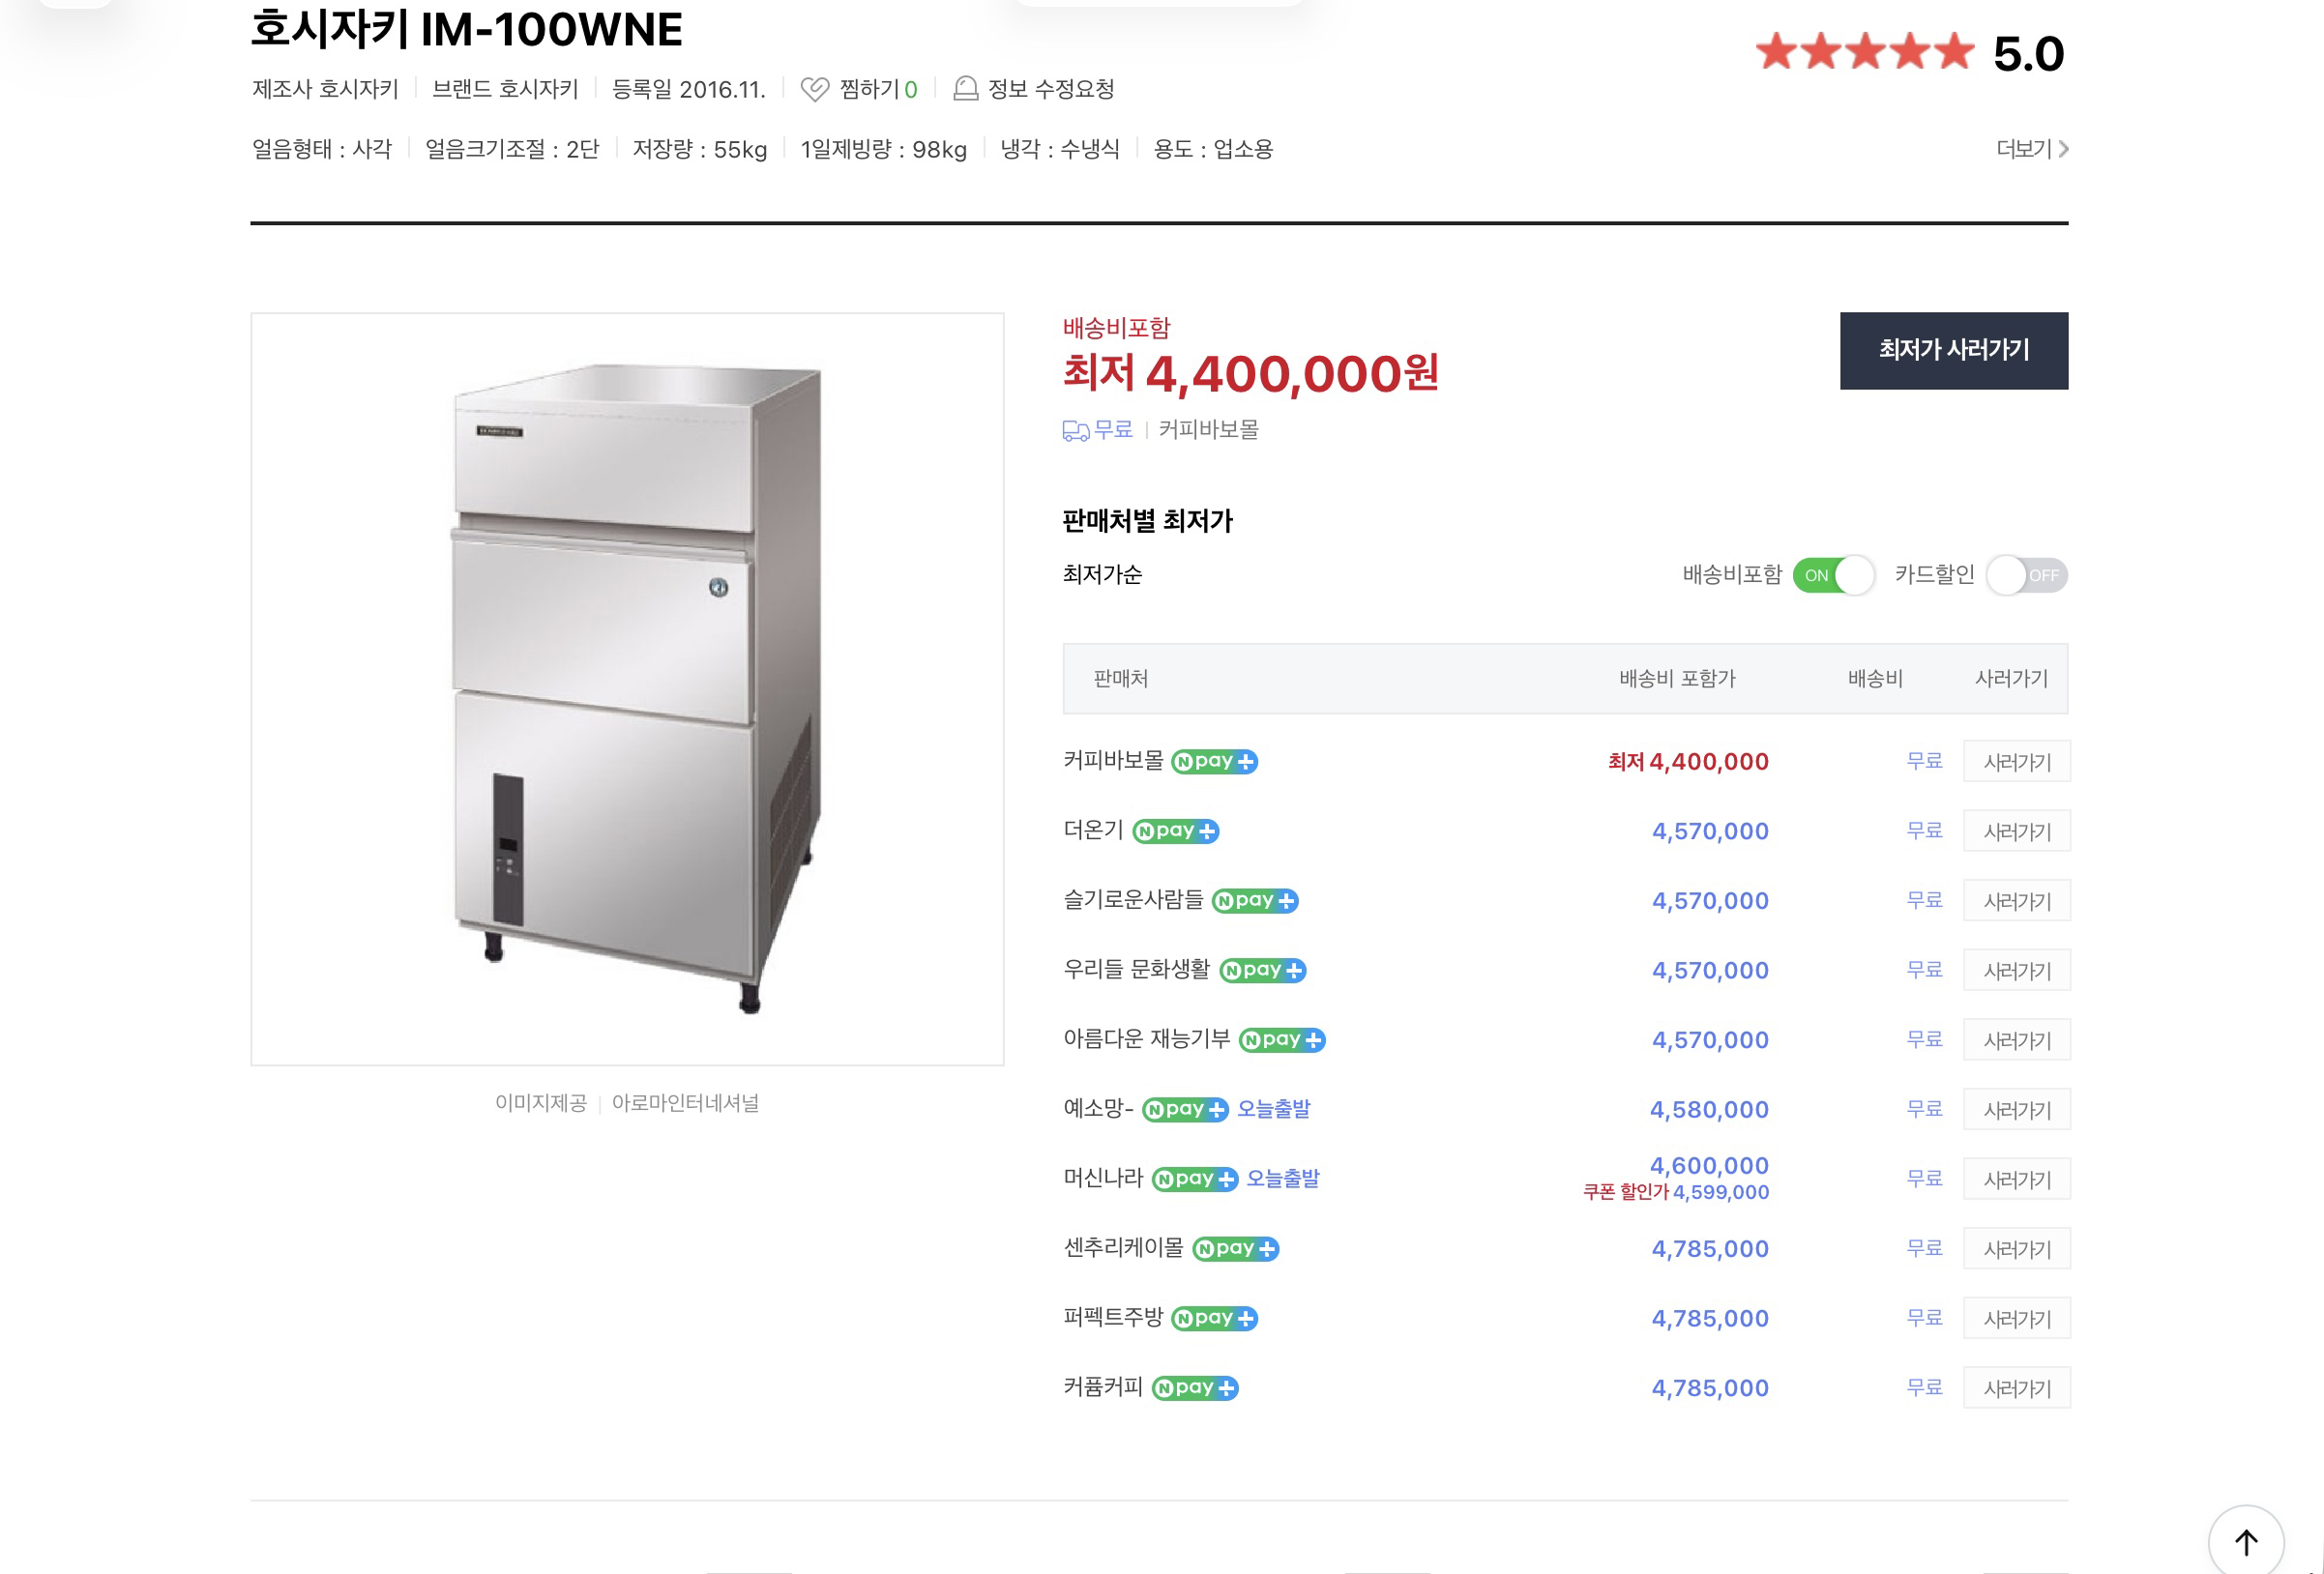Click the delivery truck 무료 icon
The width and height of the screenshot is (2324, 1574).
click(1076, 431)
